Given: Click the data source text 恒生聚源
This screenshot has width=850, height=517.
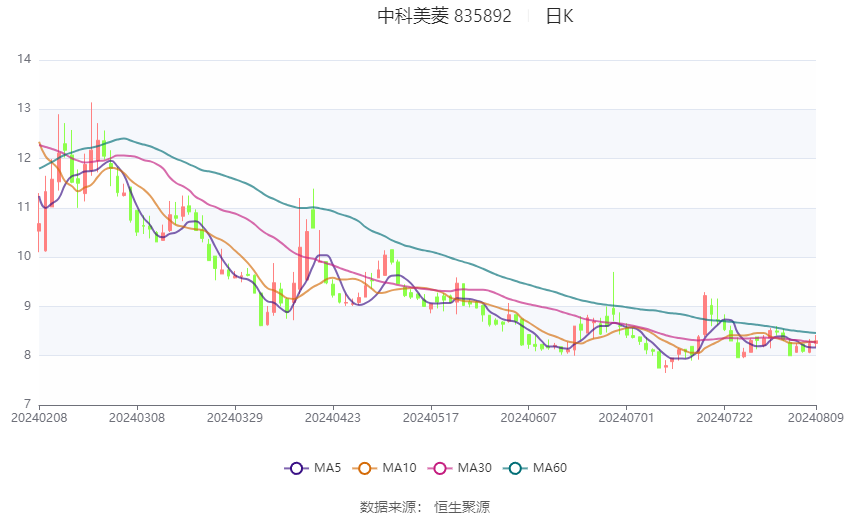Looking at the screenshot, I should tap(462, 507).
